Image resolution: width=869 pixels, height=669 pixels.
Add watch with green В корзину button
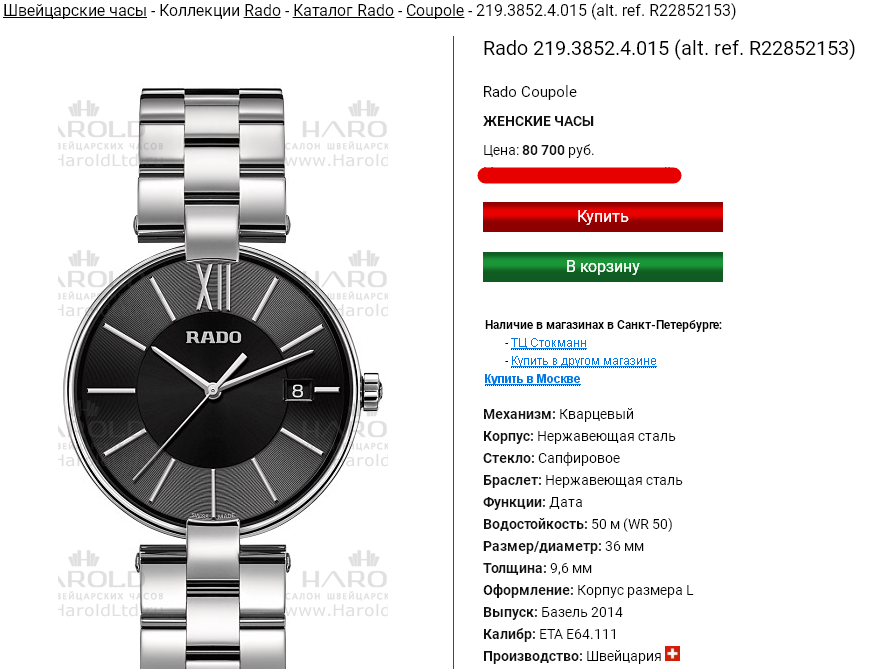(602, 267)
